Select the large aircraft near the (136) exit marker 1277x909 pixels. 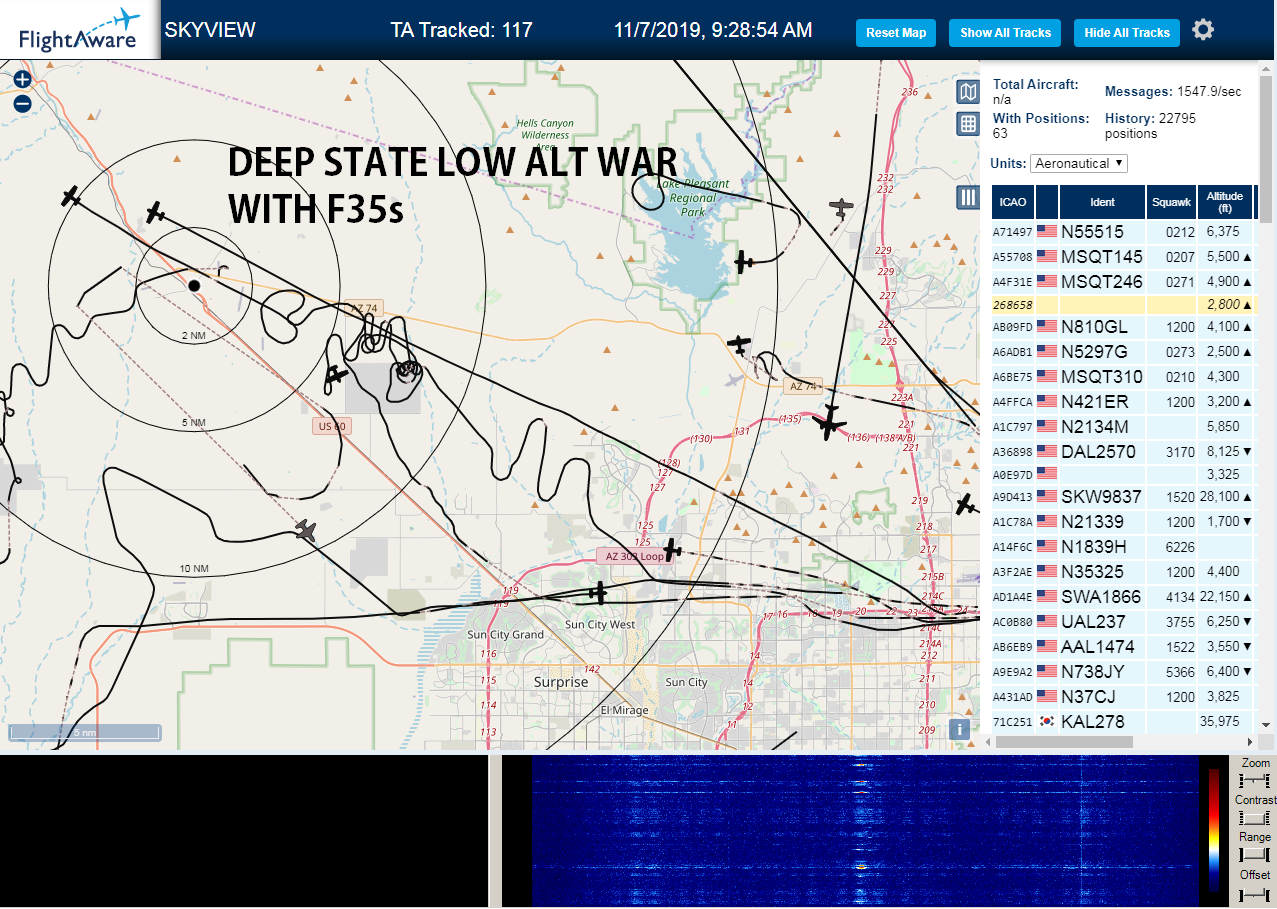point(829,422)
